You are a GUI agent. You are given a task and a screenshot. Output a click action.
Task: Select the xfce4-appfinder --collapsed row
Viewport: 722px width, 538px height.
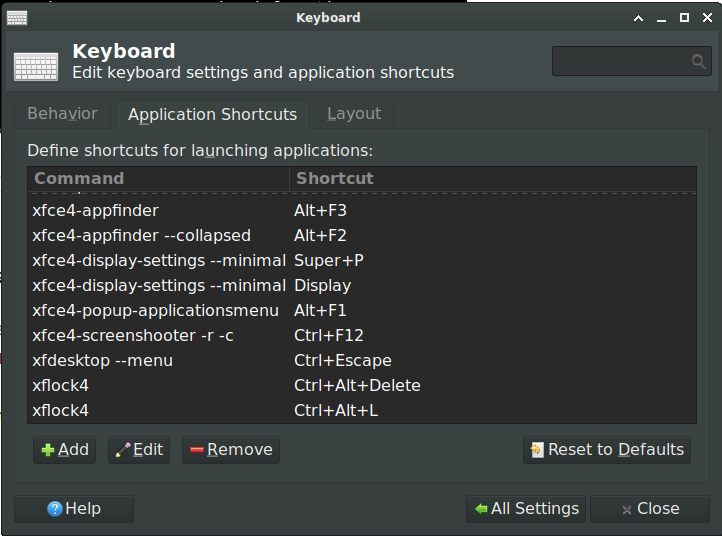coord(362,235)
